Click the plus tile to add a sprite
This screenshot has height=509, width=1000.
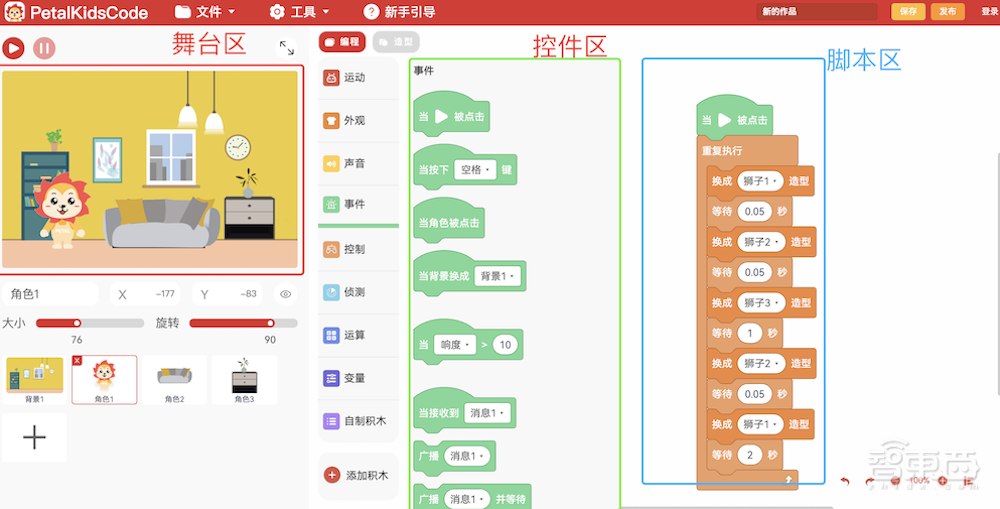click(x=34, y=437)
